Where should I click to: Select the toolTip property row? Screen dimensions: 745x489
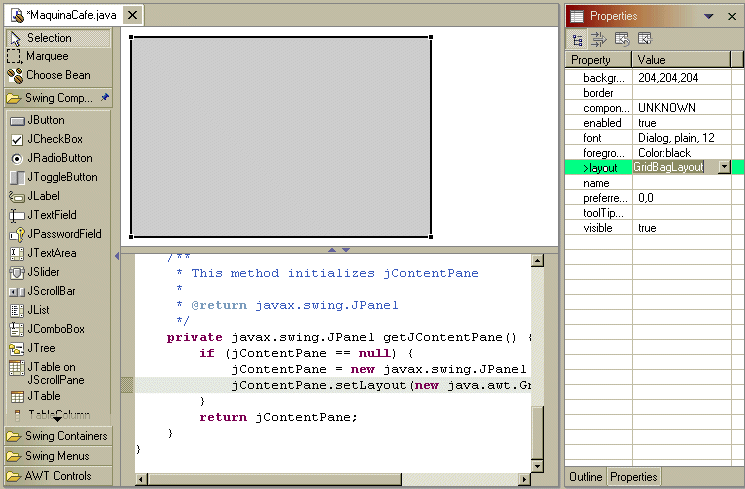pos(648,213)
